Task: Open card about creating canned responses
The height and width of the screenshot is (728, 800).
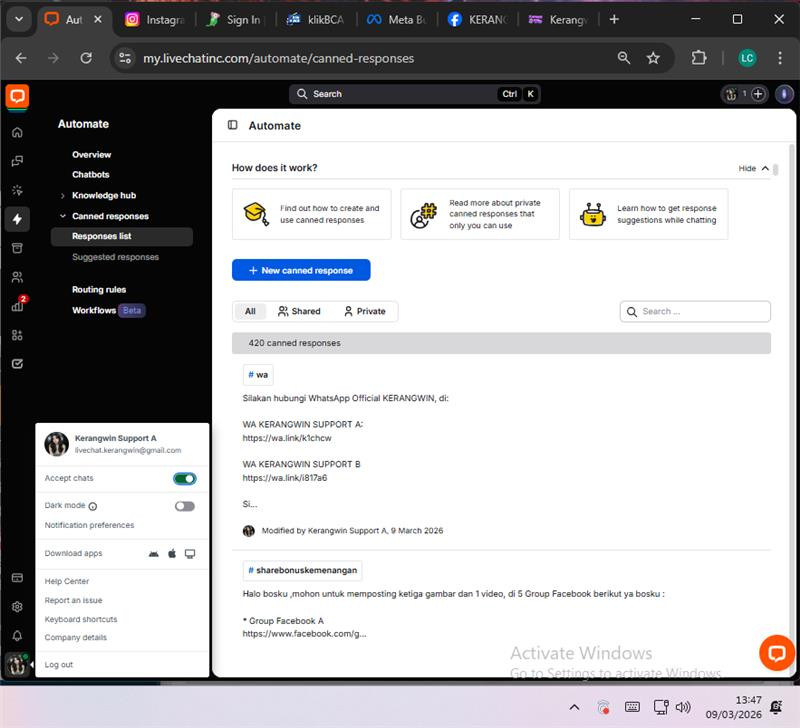Action: click(x=312, y=214)
